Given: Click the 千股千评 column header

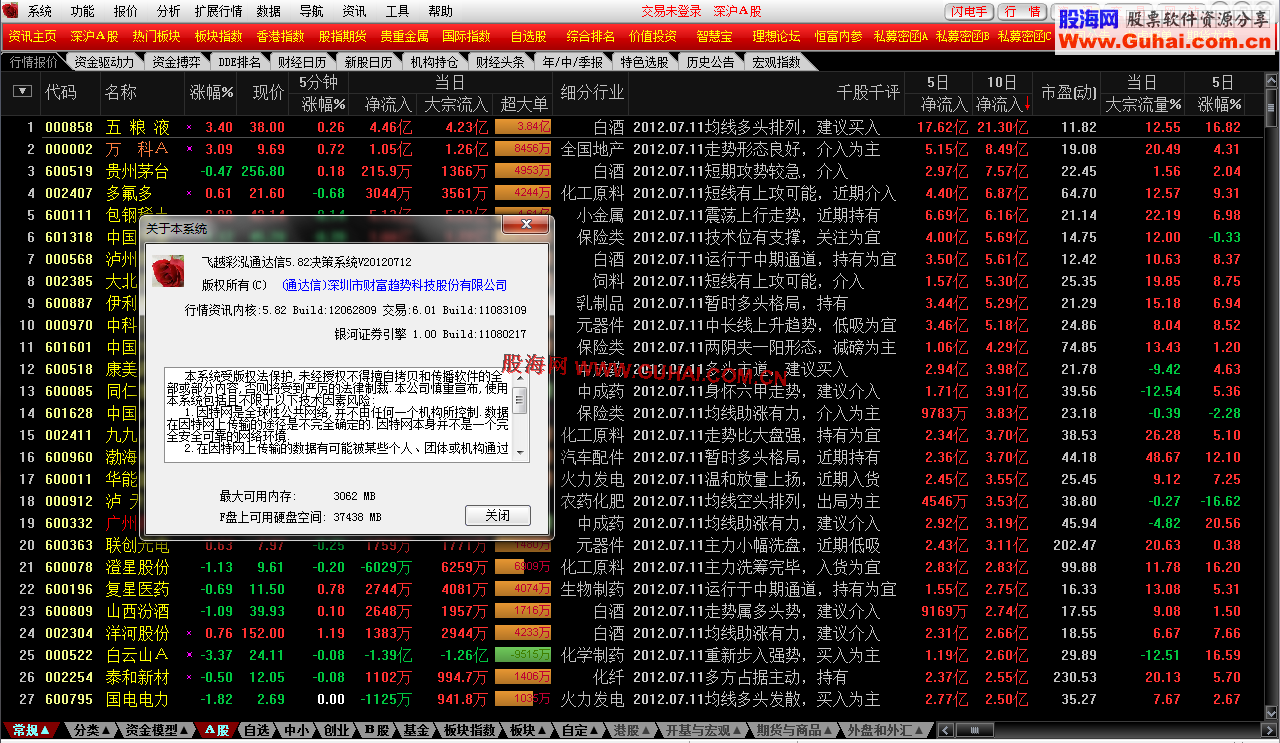Looking at the screenshot, I should [x=867, y=92].
